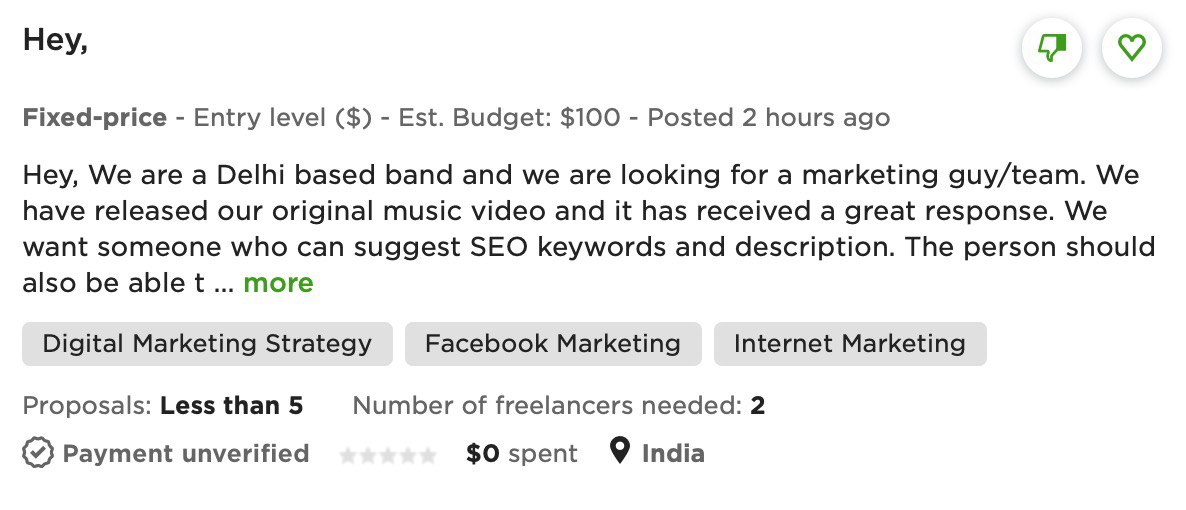The height and width of the screenshot is (510, 1186).
Task: Click the empty star rating
Action: pyautogui.click(x=388, y=455)
